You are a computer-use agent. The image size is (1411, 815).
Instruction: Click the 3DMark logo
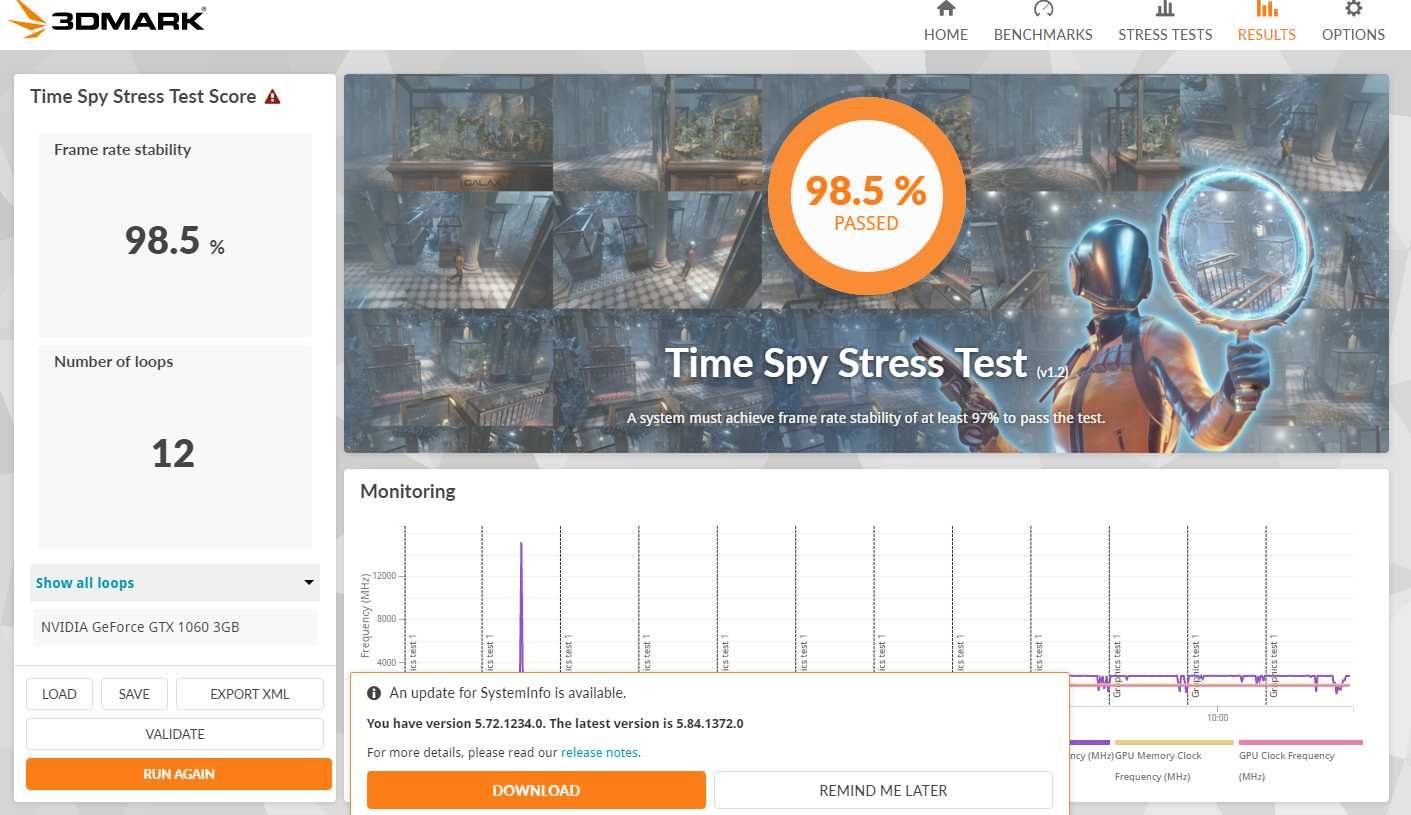[107, 20]
